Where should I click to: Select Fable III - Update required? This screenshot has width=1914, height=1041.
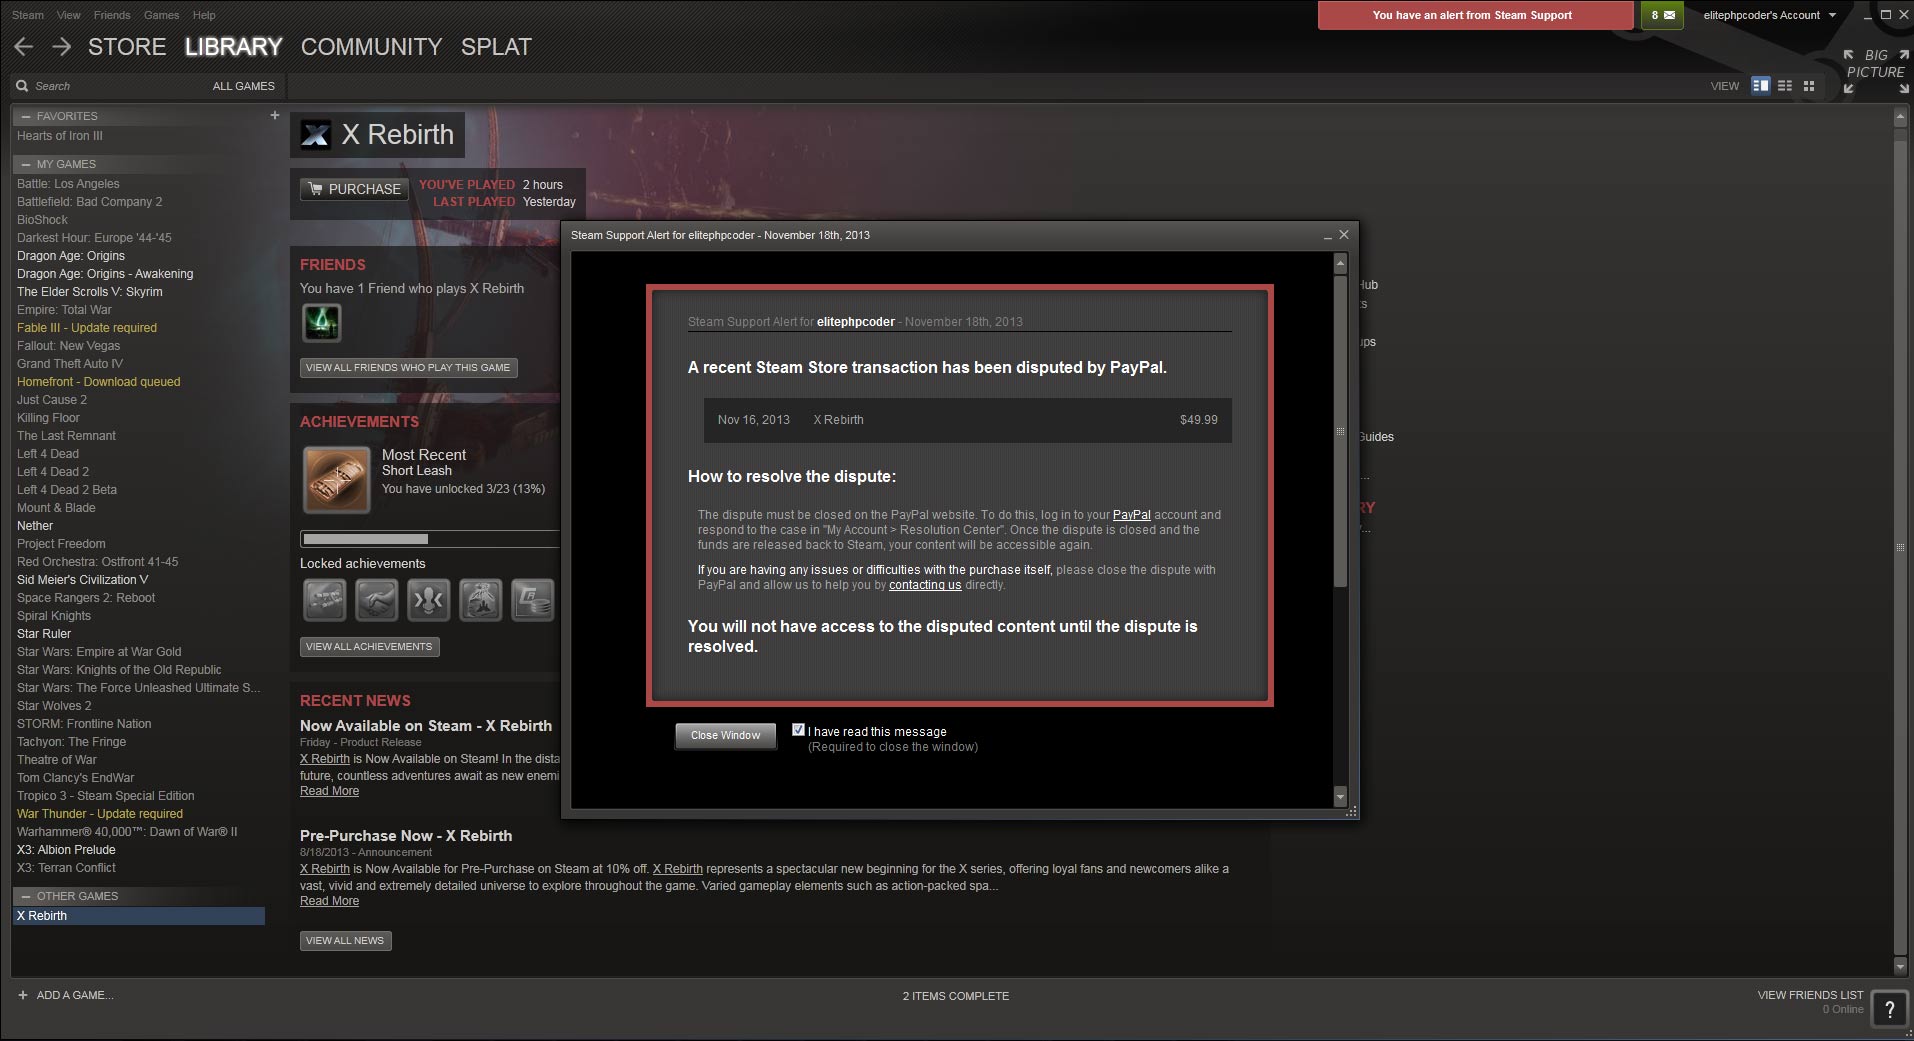click(x=86, y=328)
